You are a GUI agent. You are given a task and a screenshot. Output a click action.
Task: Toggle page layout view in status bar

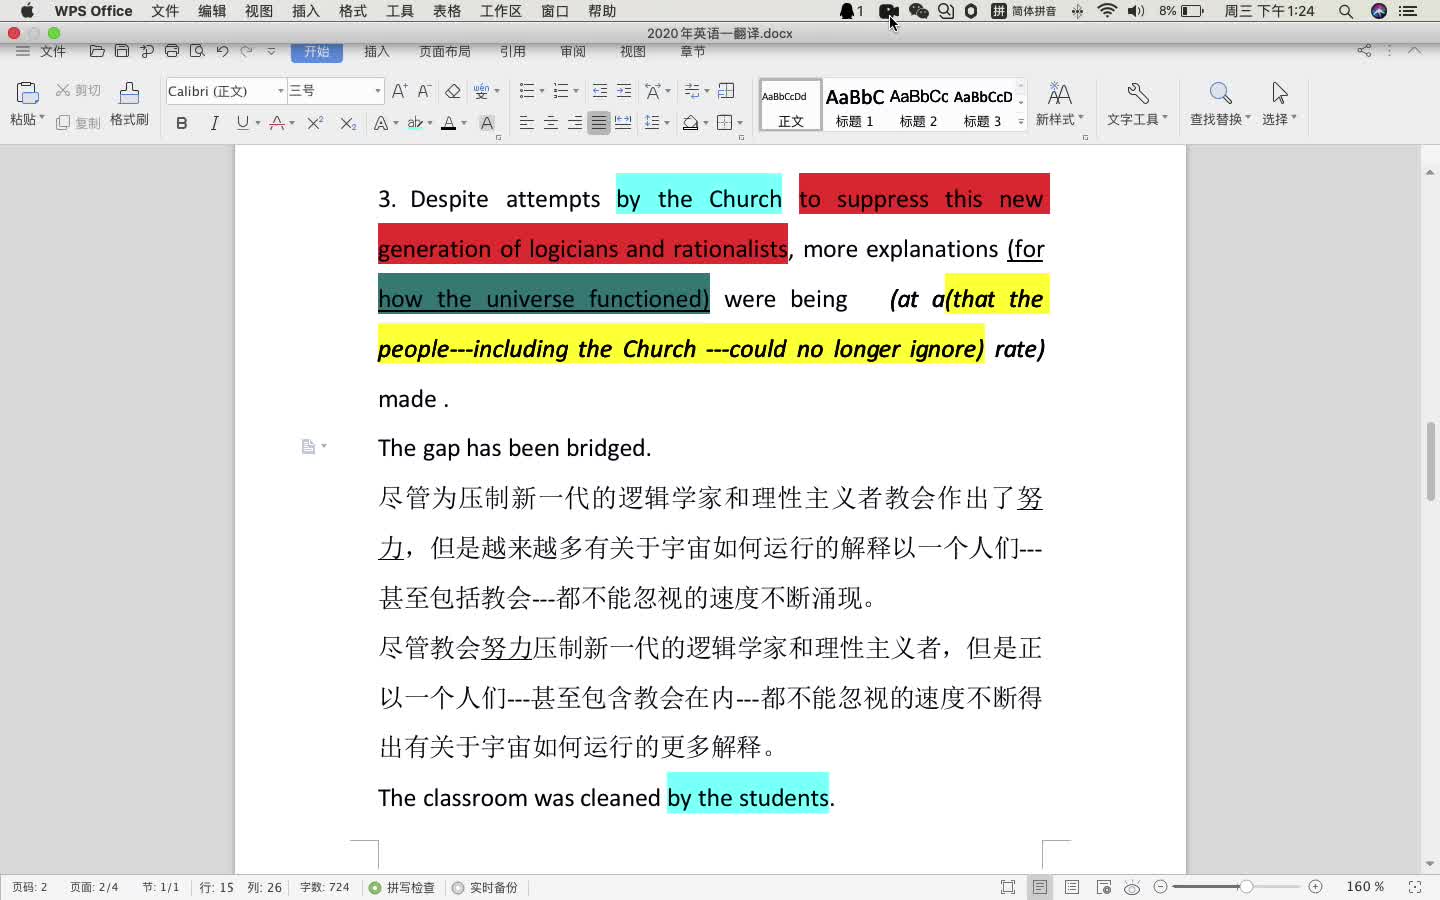[x=1040, y=887]
